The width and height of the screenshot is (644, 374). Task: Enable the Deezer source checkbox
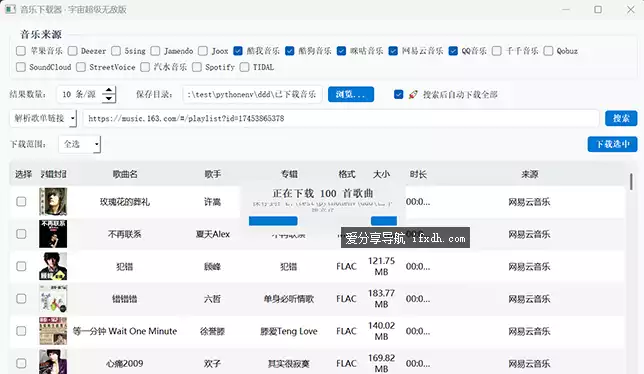tap(73, 51)
